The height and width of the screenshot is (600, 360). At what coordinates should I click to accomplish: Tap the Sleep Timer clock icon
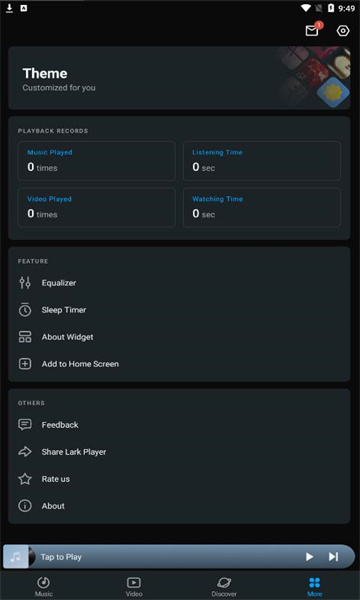pos(25,310)
